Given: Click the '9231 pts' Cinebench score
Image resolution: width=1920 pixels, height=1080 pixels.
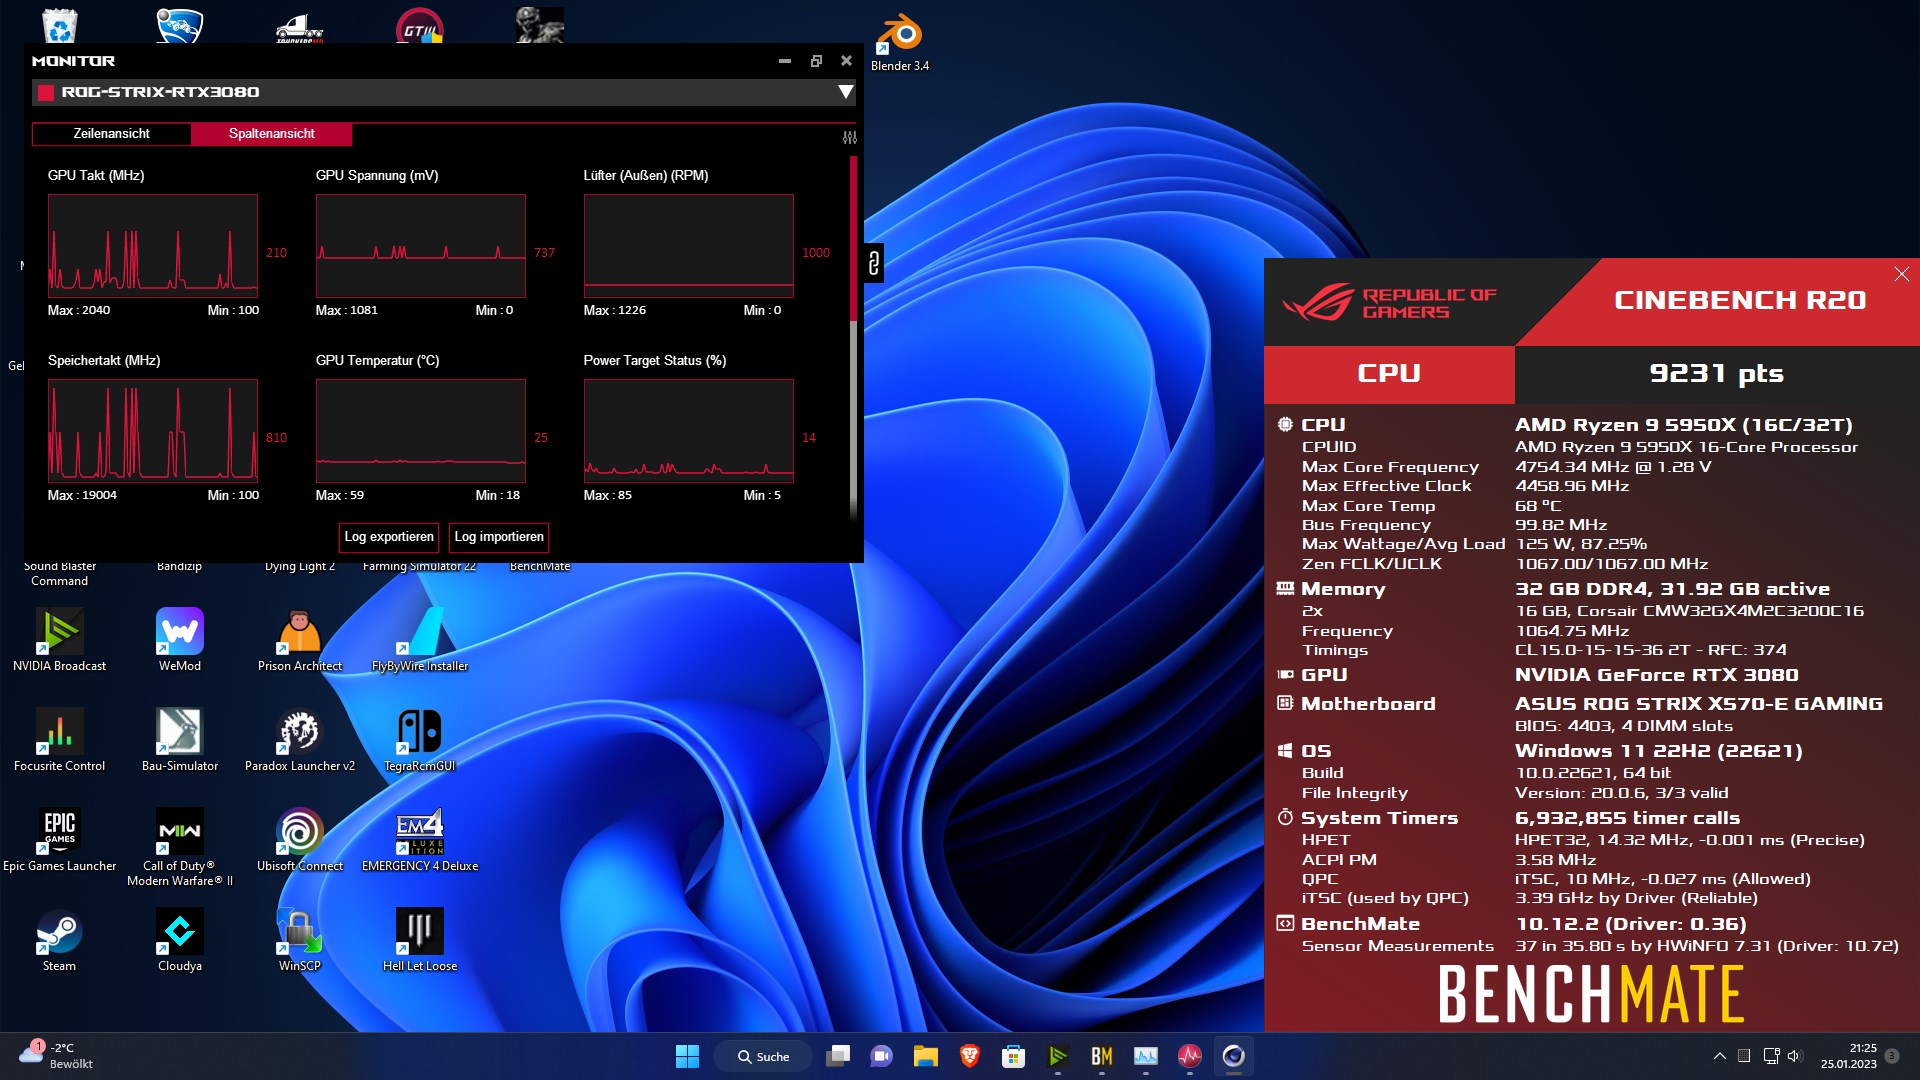Looking at the screenshot, I should (x=1716, y=373).
